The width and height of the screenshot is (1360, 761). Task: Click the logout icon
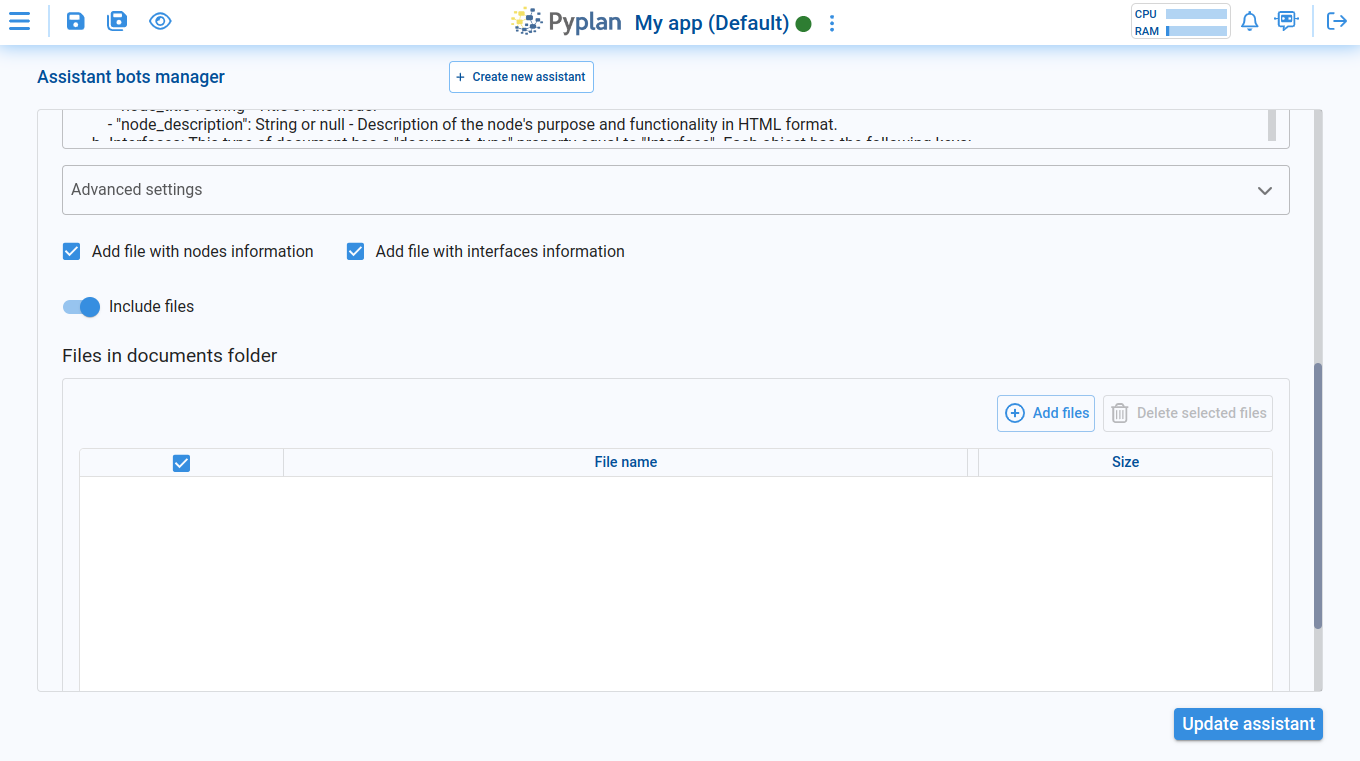[1337, 21]
